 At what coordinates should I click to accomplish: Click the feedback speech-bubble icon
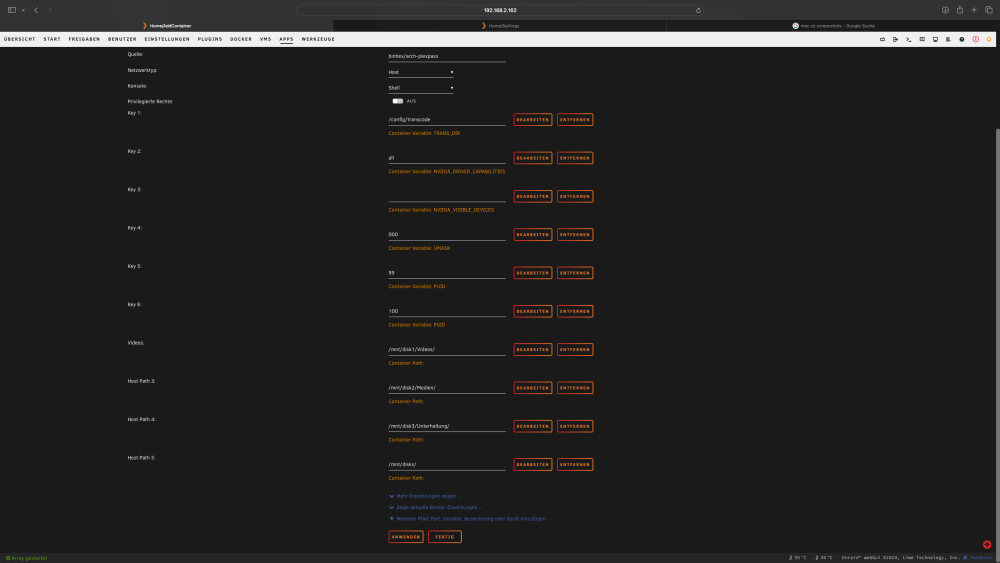922,40
